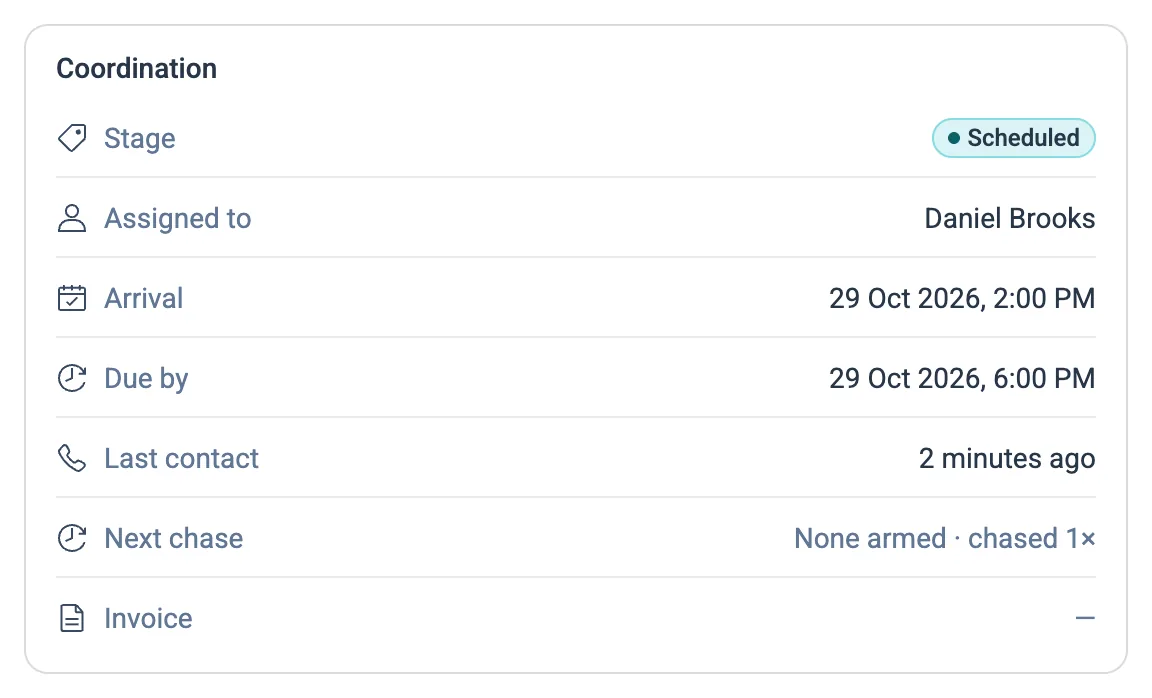Open the Scheduled stage badge

pyautogui.click(x=1014, y=138)
